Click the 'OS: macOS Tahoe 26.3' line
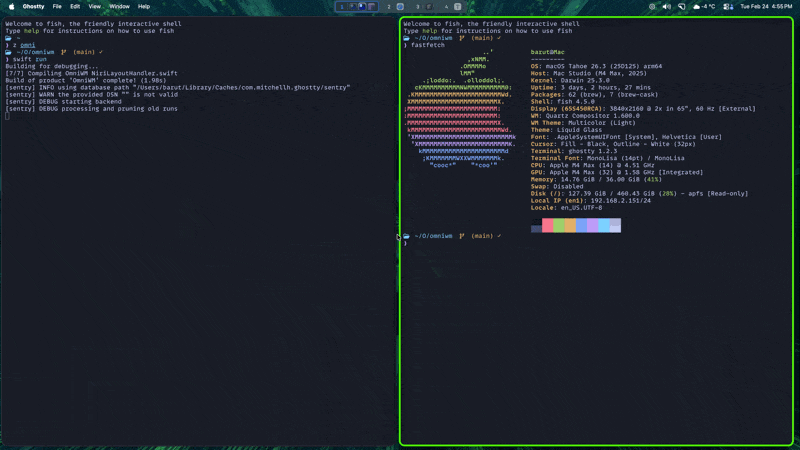 [x=596, y=66]
